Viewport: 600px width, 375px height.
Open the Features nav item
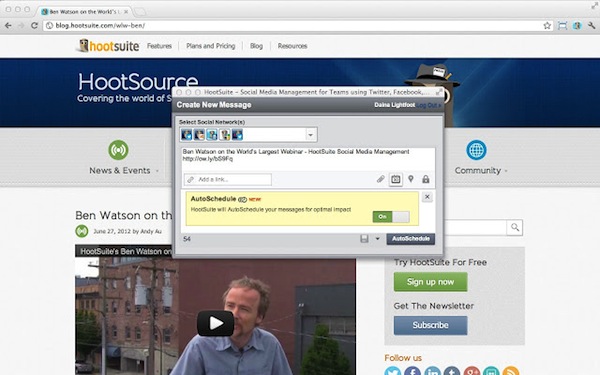click(159, 46)
